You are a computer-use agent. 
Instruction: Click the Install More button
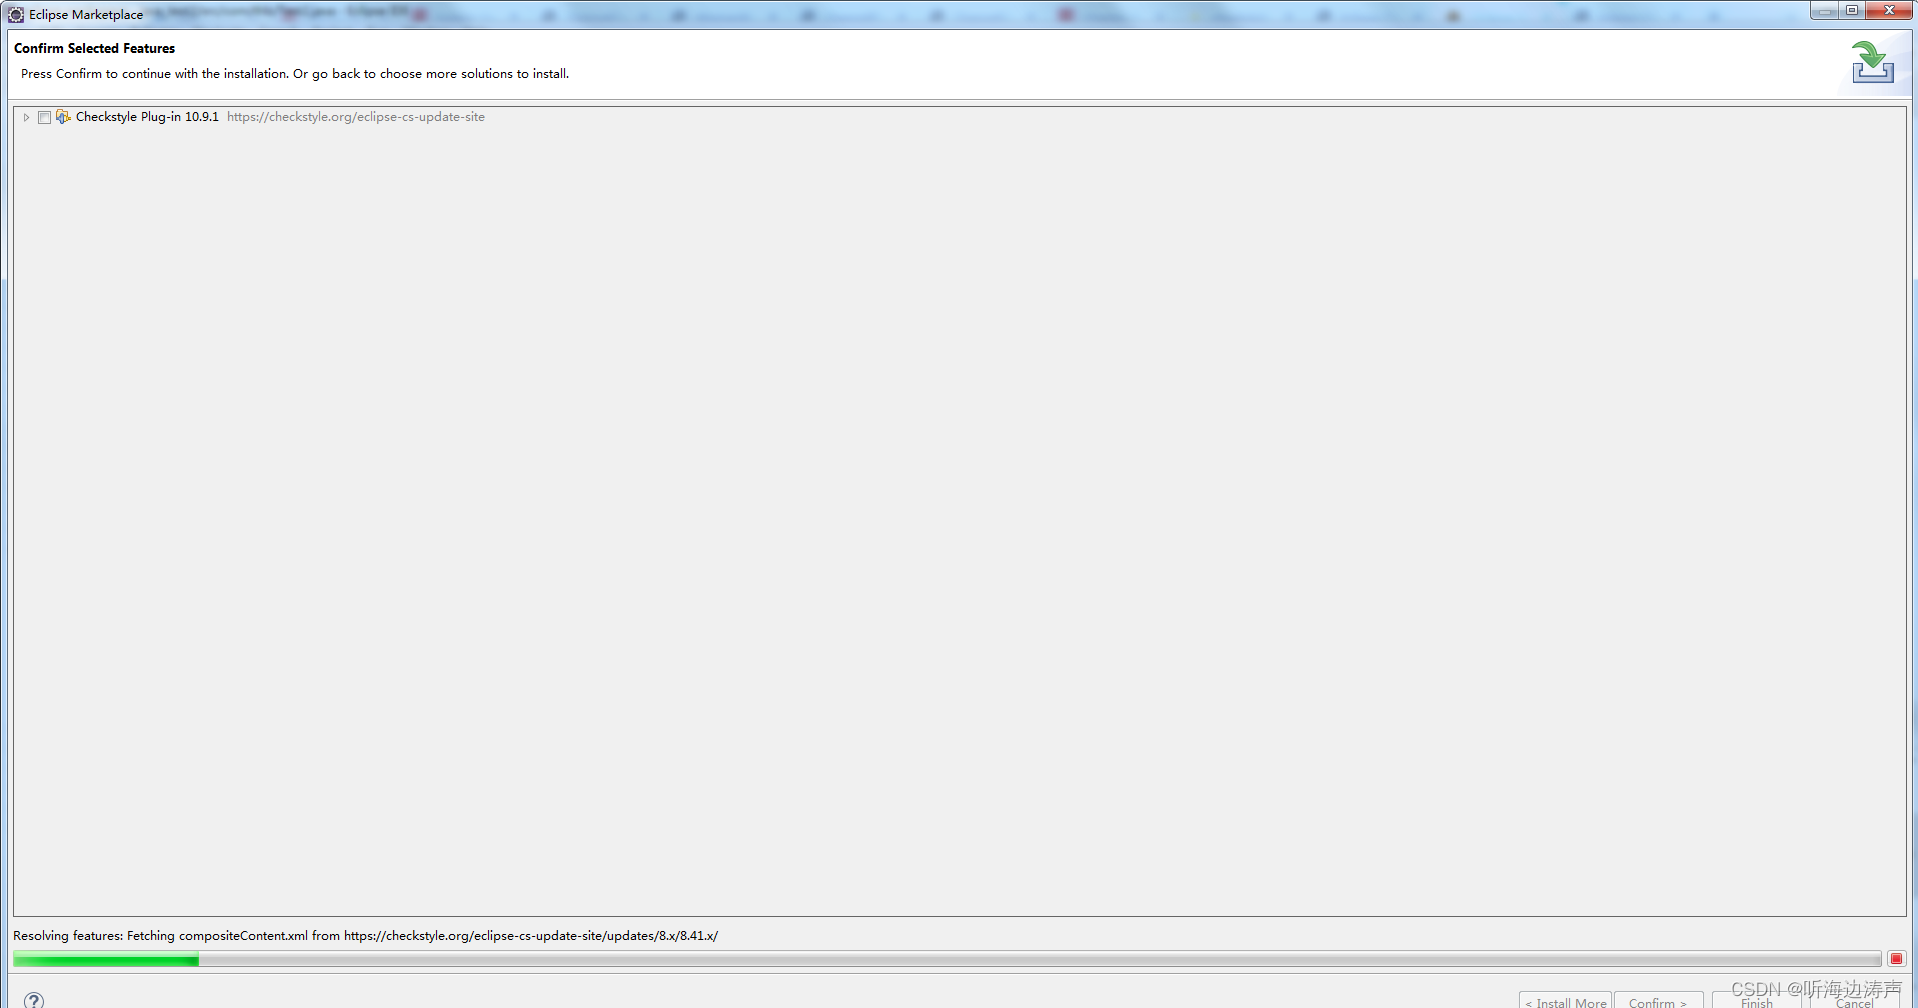1565,1001
